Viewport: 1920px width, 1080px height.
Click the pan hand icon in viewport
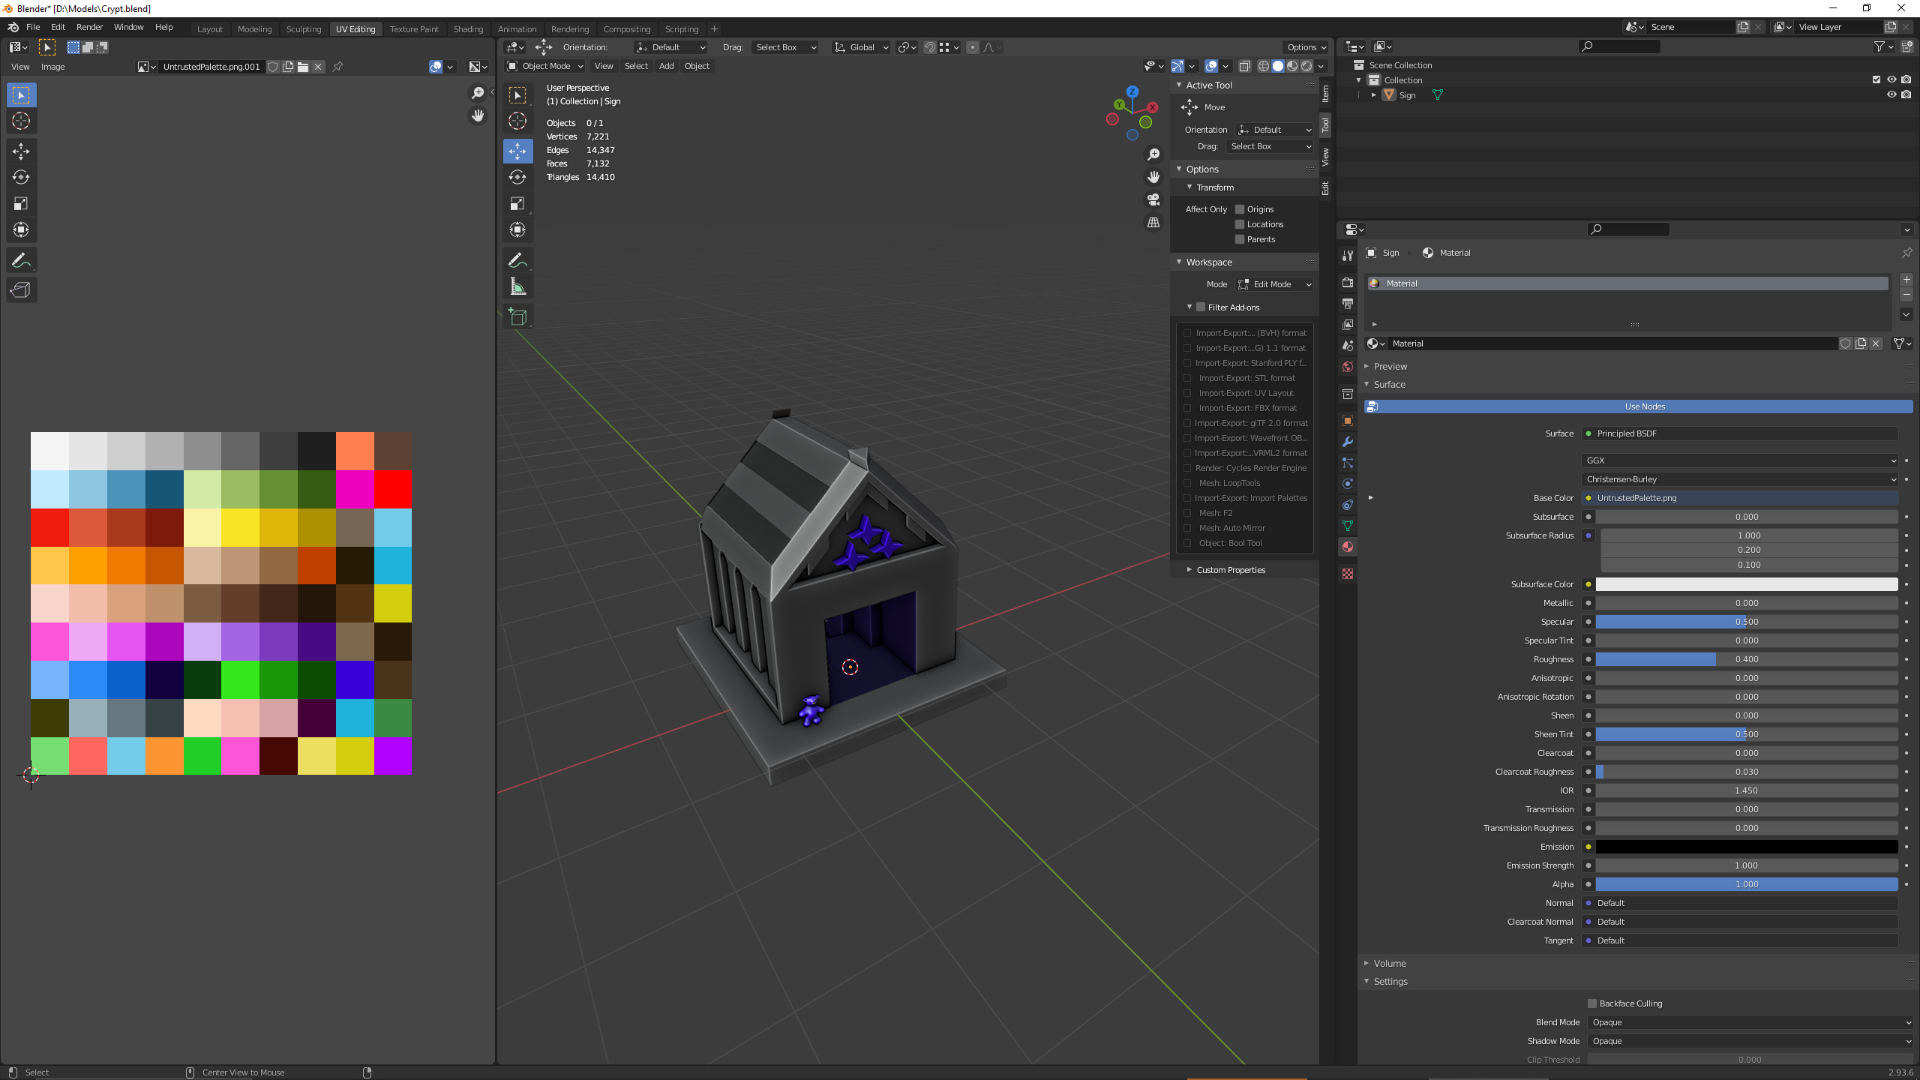(1153, 177)
